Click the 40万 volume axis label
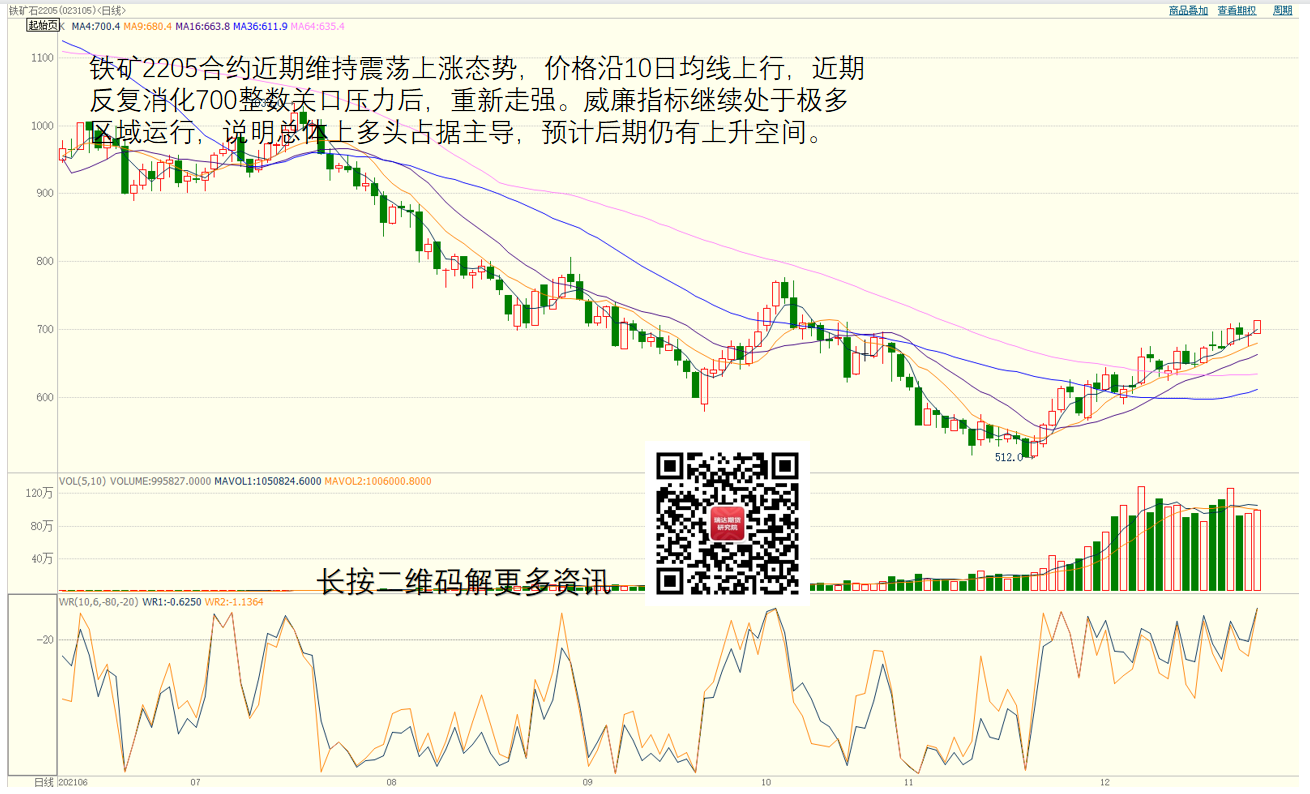This screenshot has height=794, width=1310. coord(43,559)
